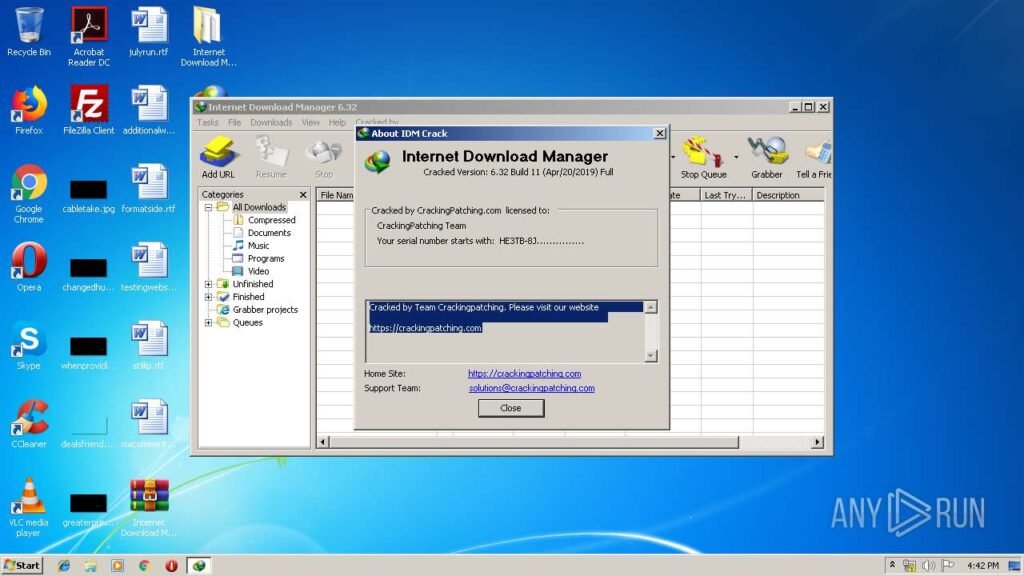
Task: Open the Opera icon in the taskbar
Action: (x=171, y=566)
